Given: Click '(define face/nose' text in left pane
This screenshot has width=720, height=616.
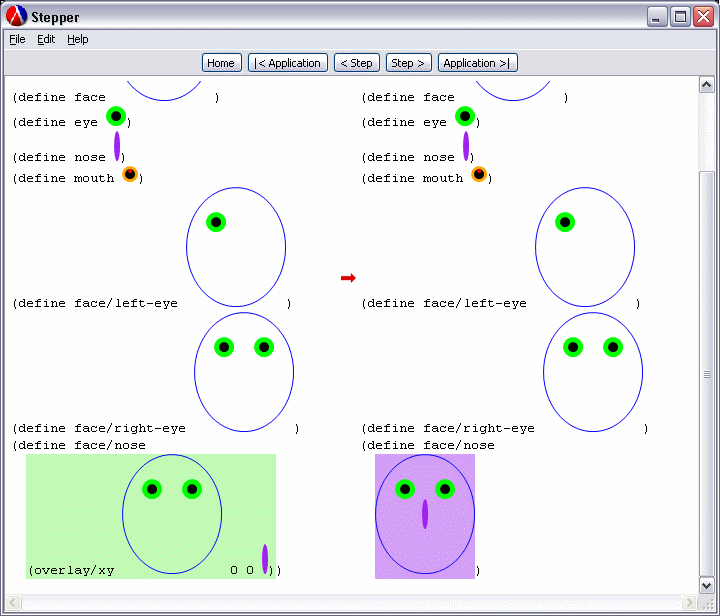Looking at the screenshot, I should (79, 445).
